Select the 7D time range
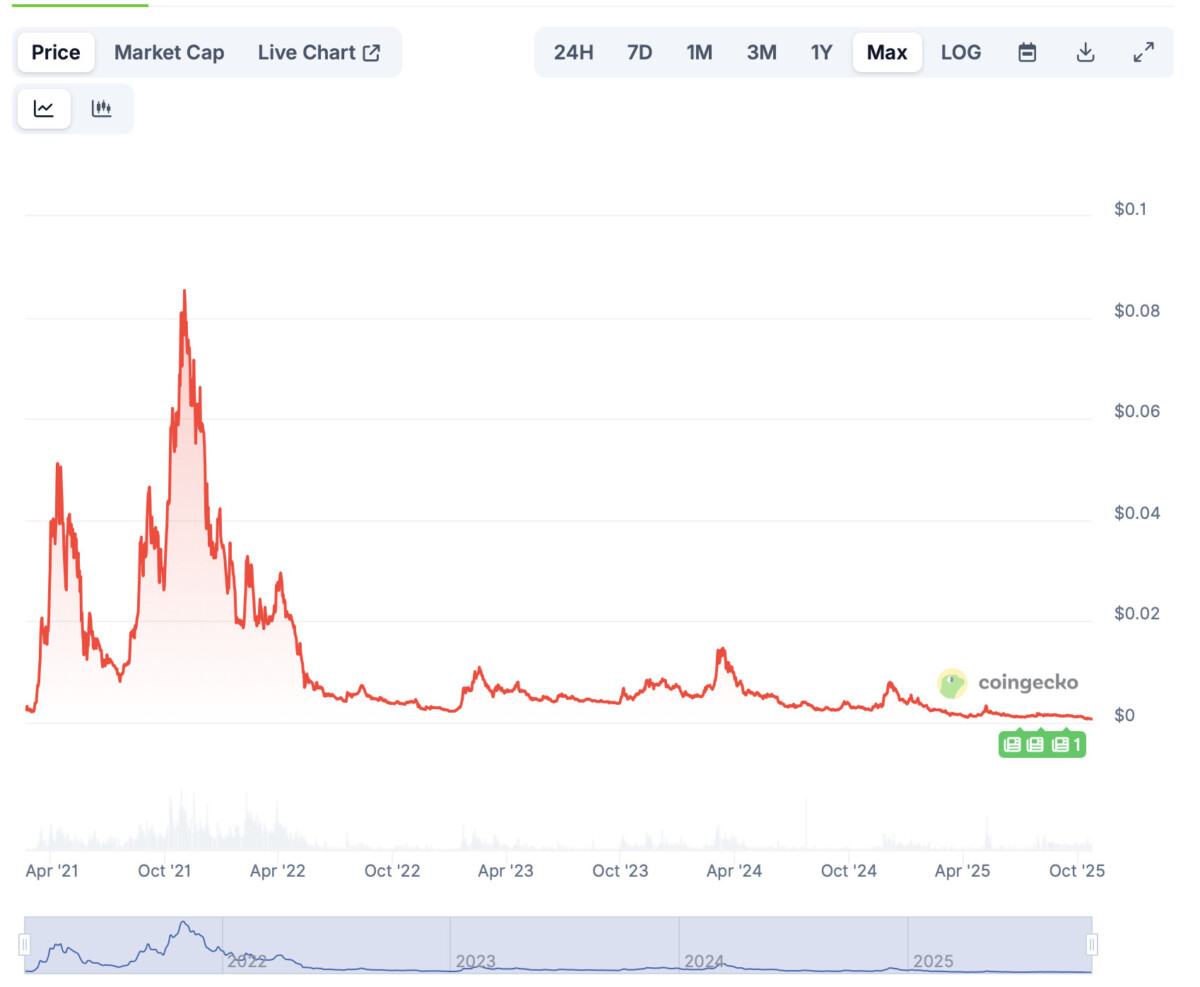Screen dimensions: 1200x987 click(x=639, y=53)
